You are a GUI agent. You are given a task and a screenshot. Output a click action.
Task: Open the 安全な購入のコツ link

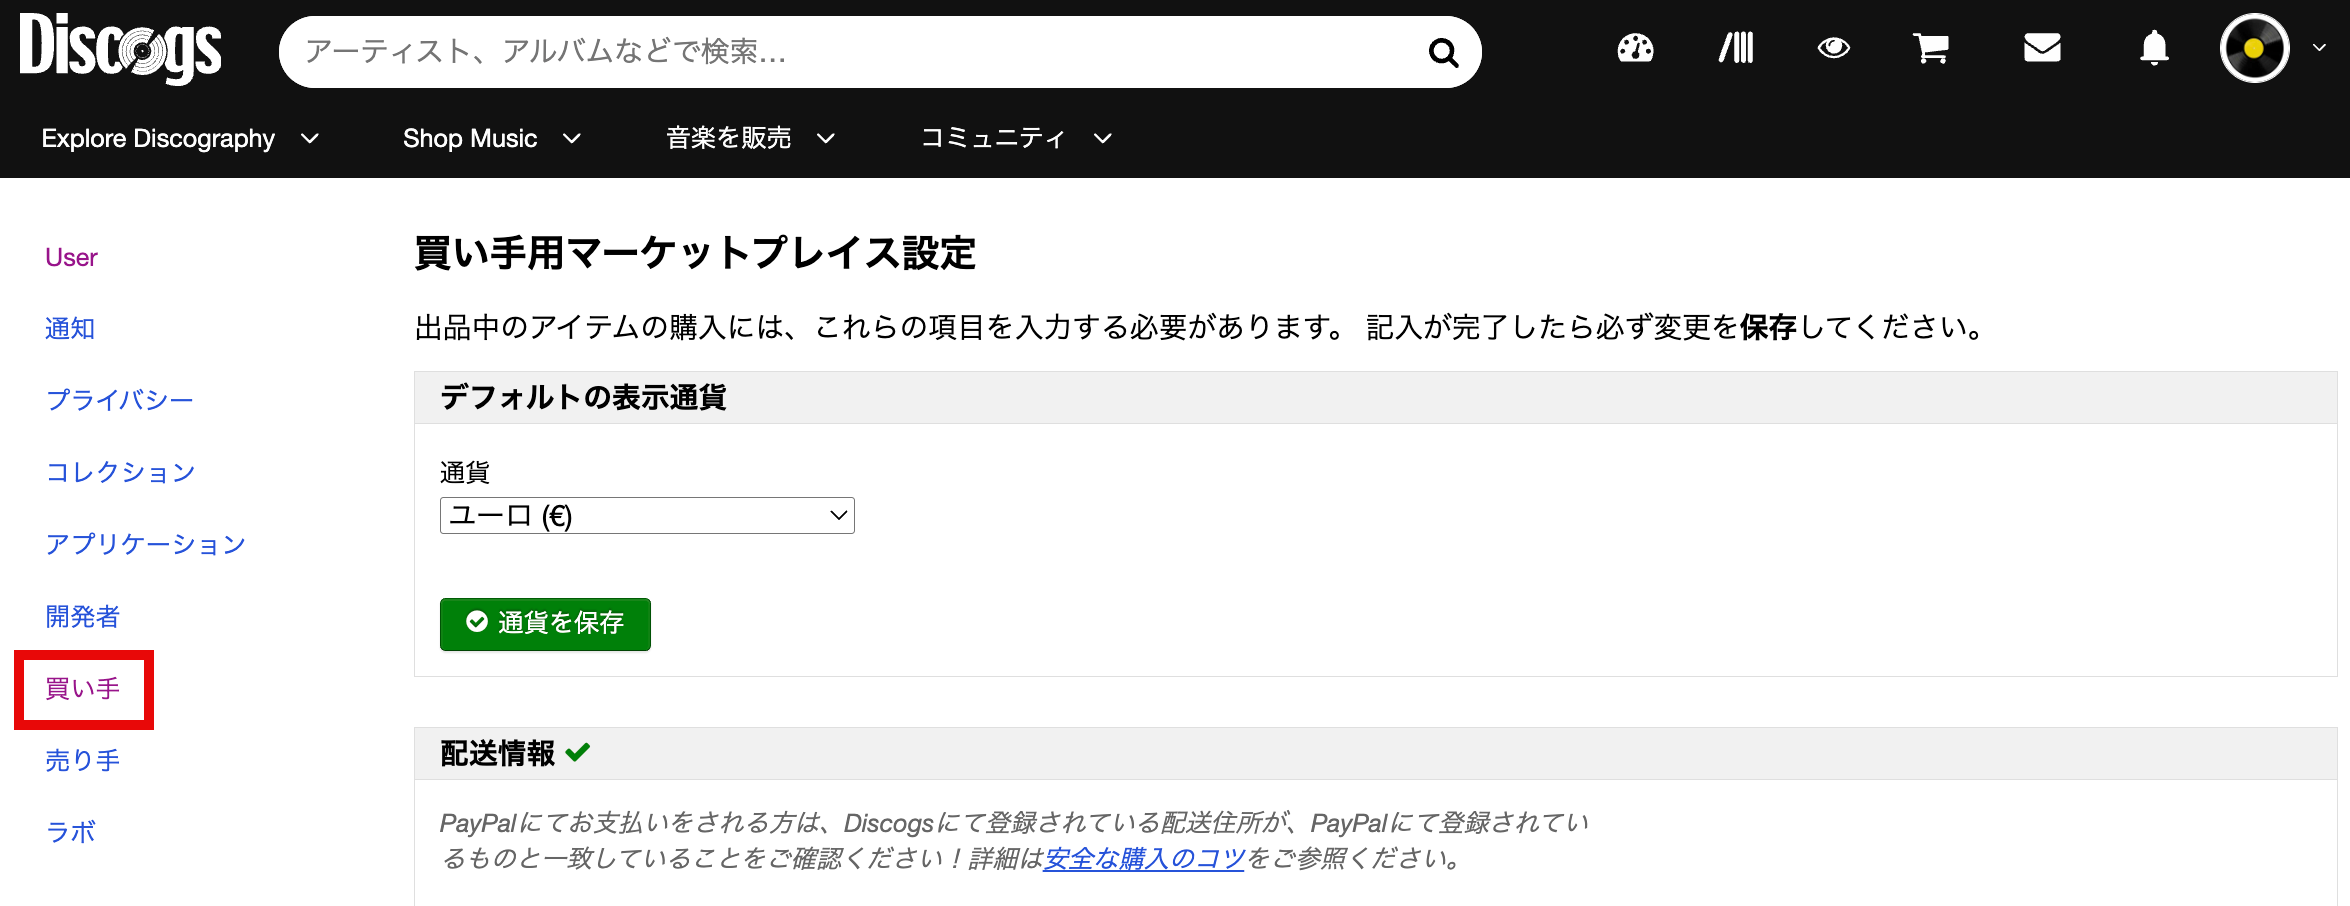(x=1143, y=858)
